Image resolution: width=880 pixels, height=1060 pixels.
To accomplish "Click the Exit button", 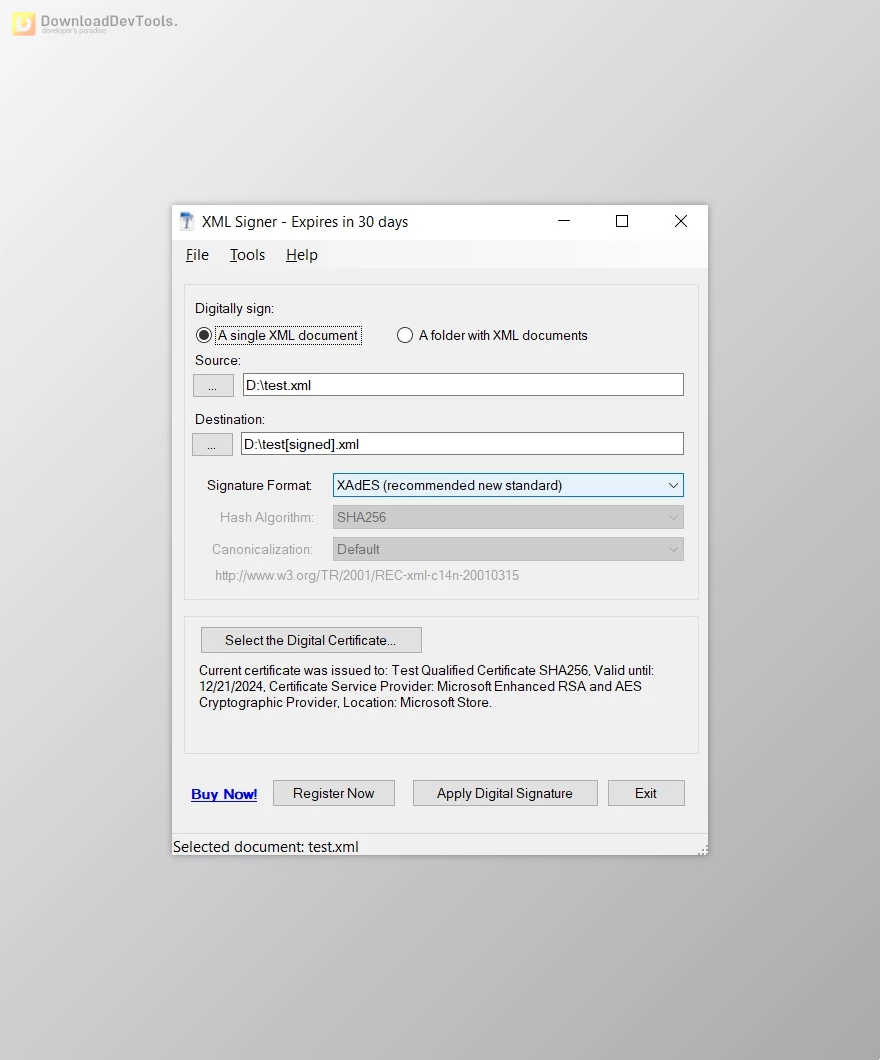I will point(646,793).
